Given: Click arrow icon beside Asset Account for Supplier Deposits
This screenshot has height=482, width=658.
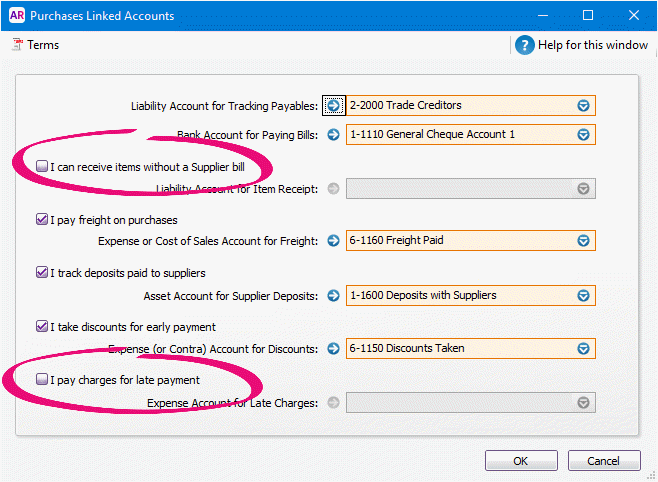Looking at the screenshot, I should 334,295.
